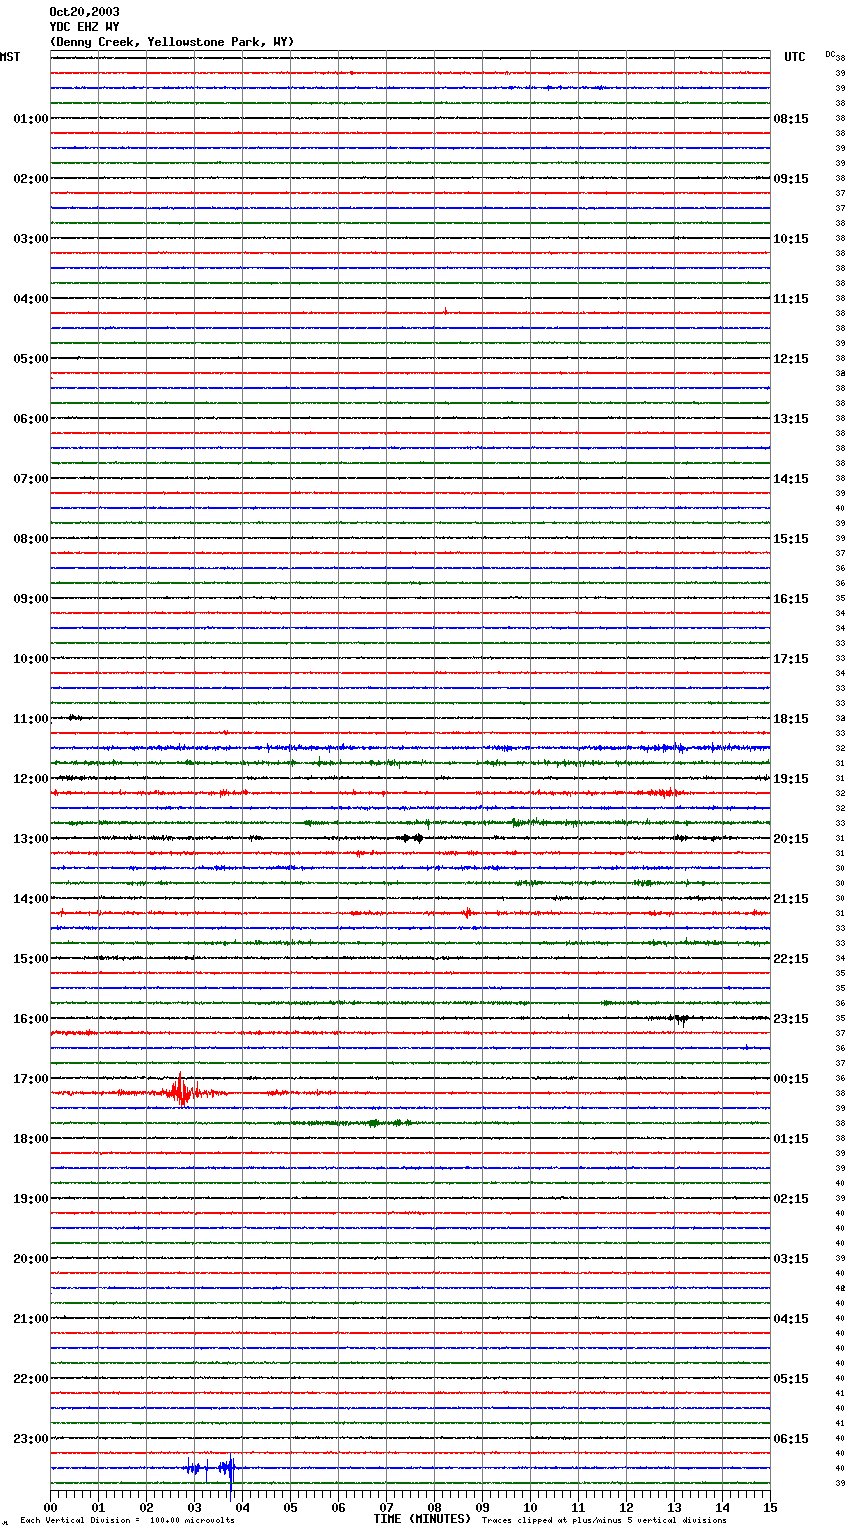
Task: Click the 08:15 UTC time label
Action: 791,119
